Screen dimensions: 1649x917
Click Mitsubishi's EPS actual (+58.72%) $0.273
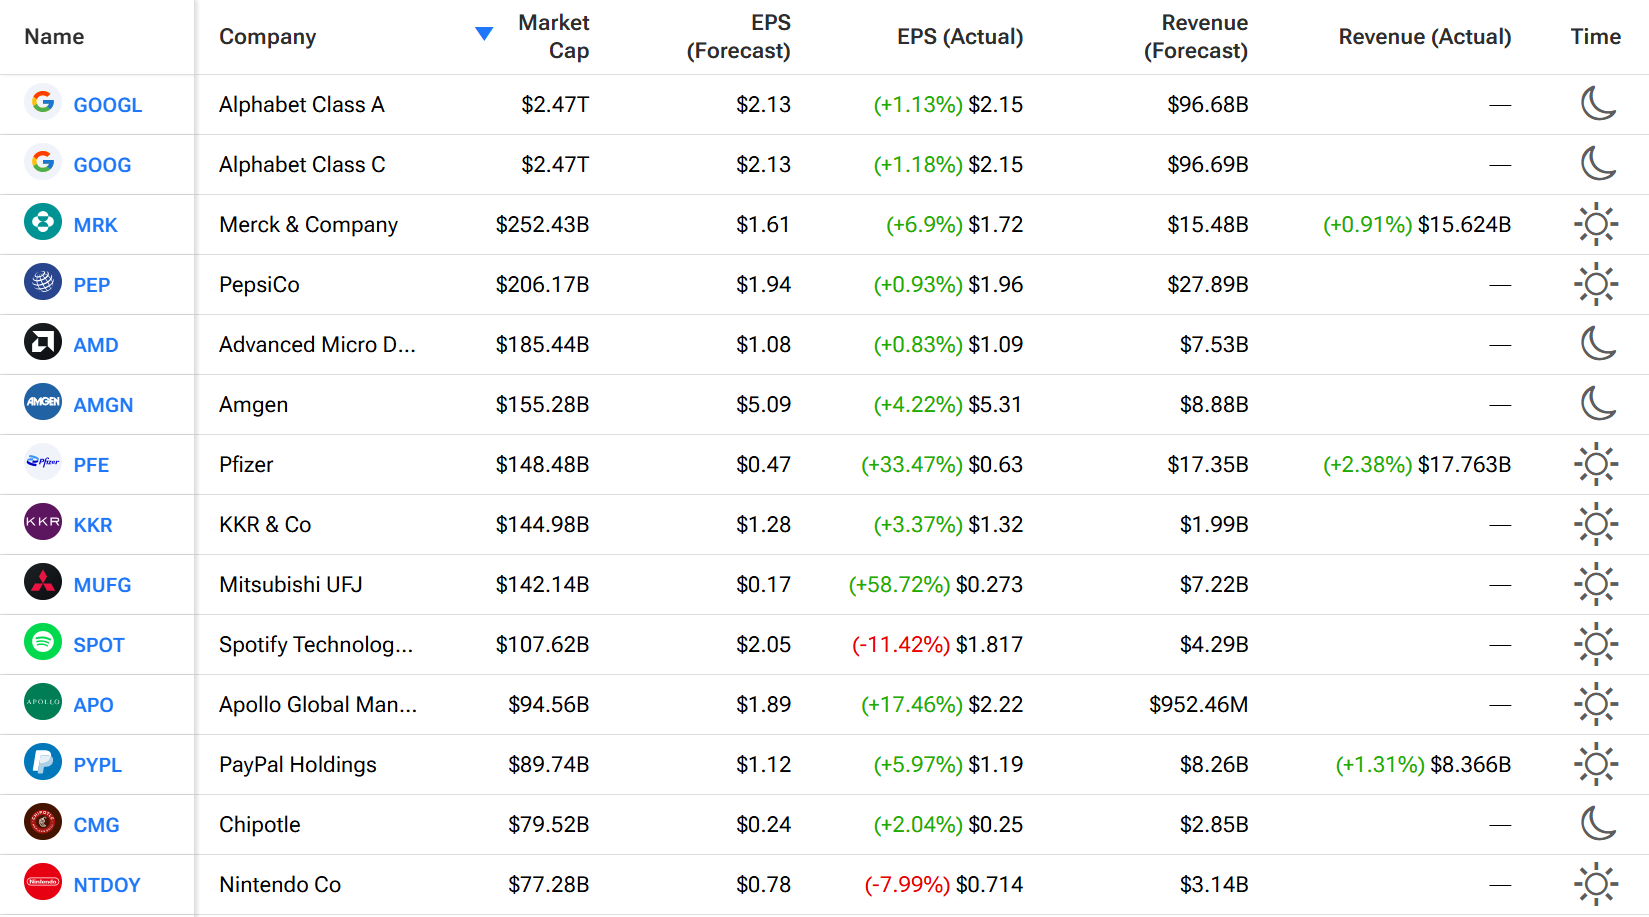coord(935,584)
